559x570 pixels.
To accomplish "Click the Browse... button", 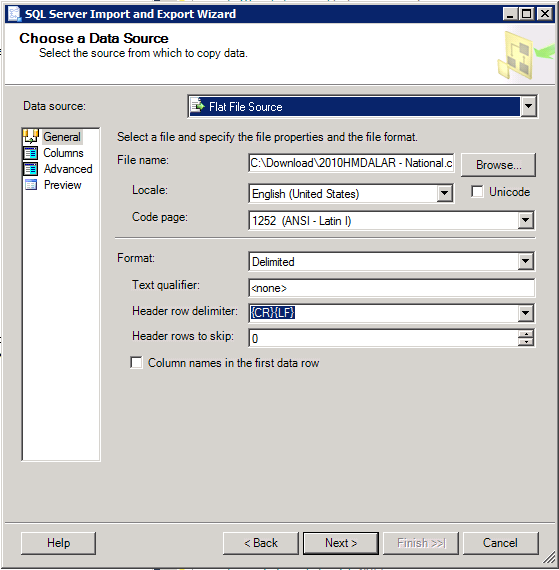I will (498, 165).
